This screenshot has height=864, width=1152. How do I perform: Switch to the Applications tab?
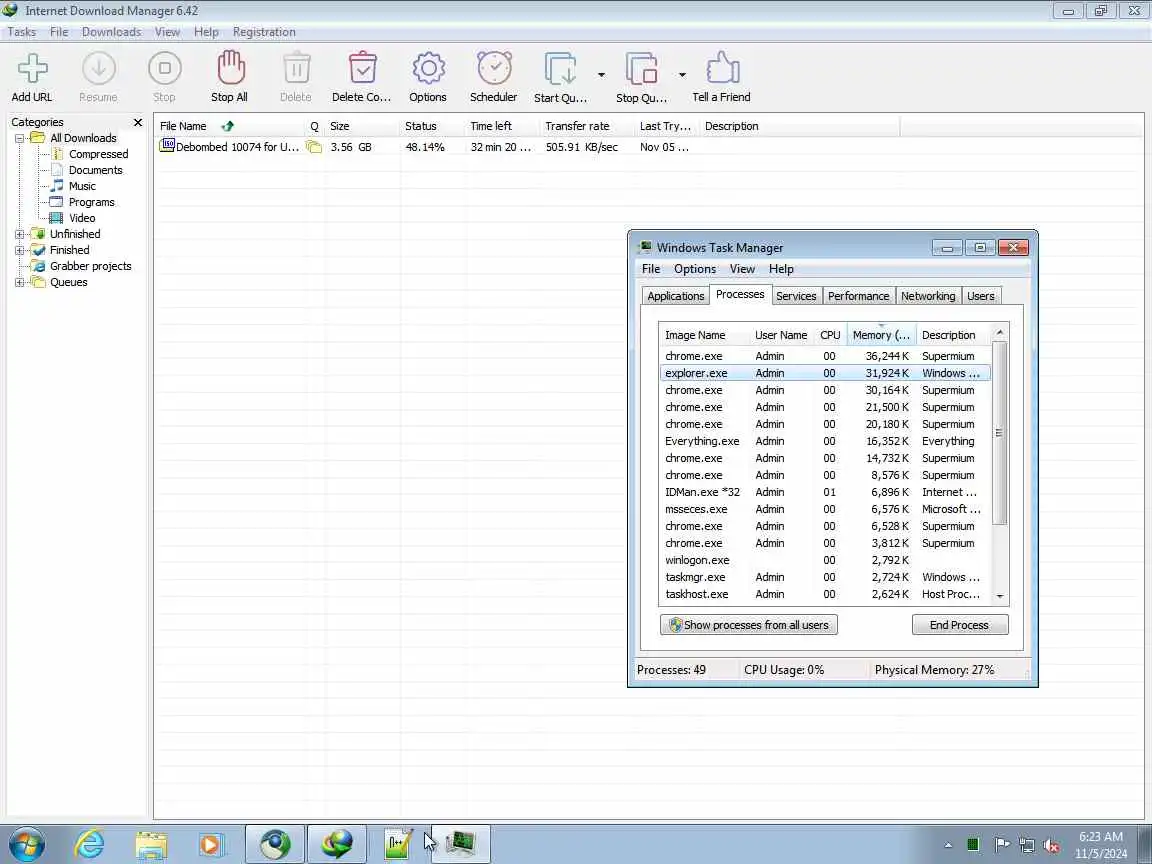(675, 296)
